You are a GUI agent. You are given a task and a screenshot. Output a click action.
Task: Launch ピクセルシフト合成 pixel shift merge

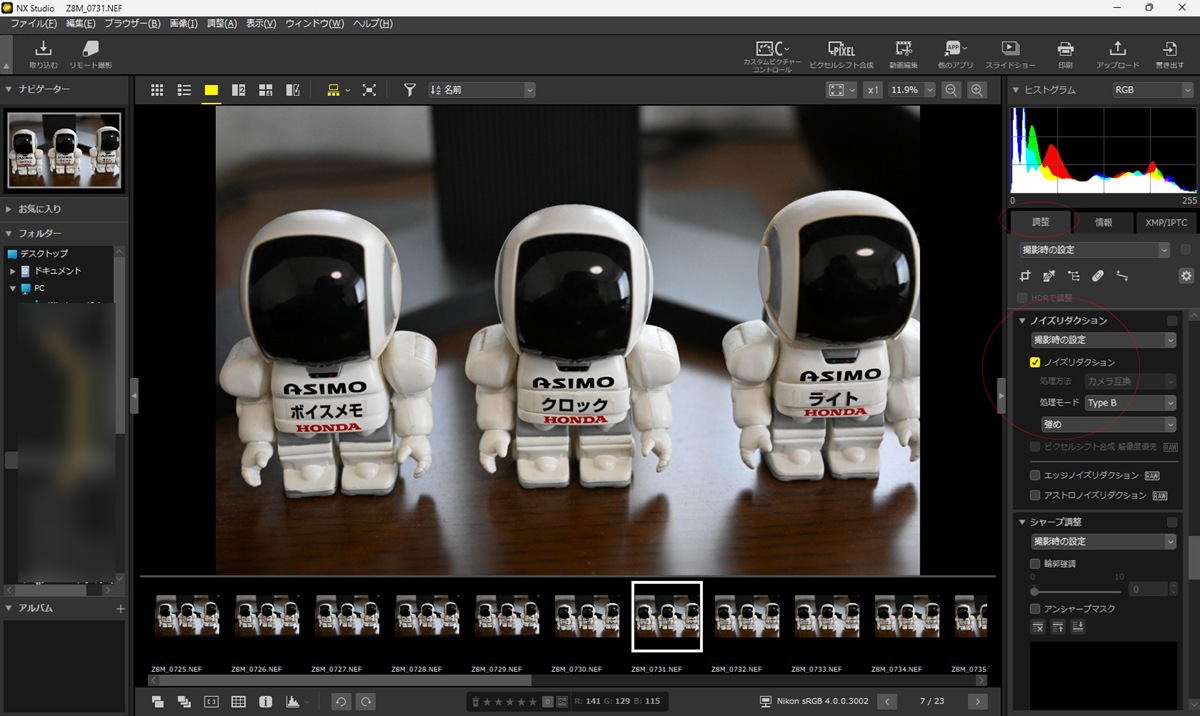(841, 55)
